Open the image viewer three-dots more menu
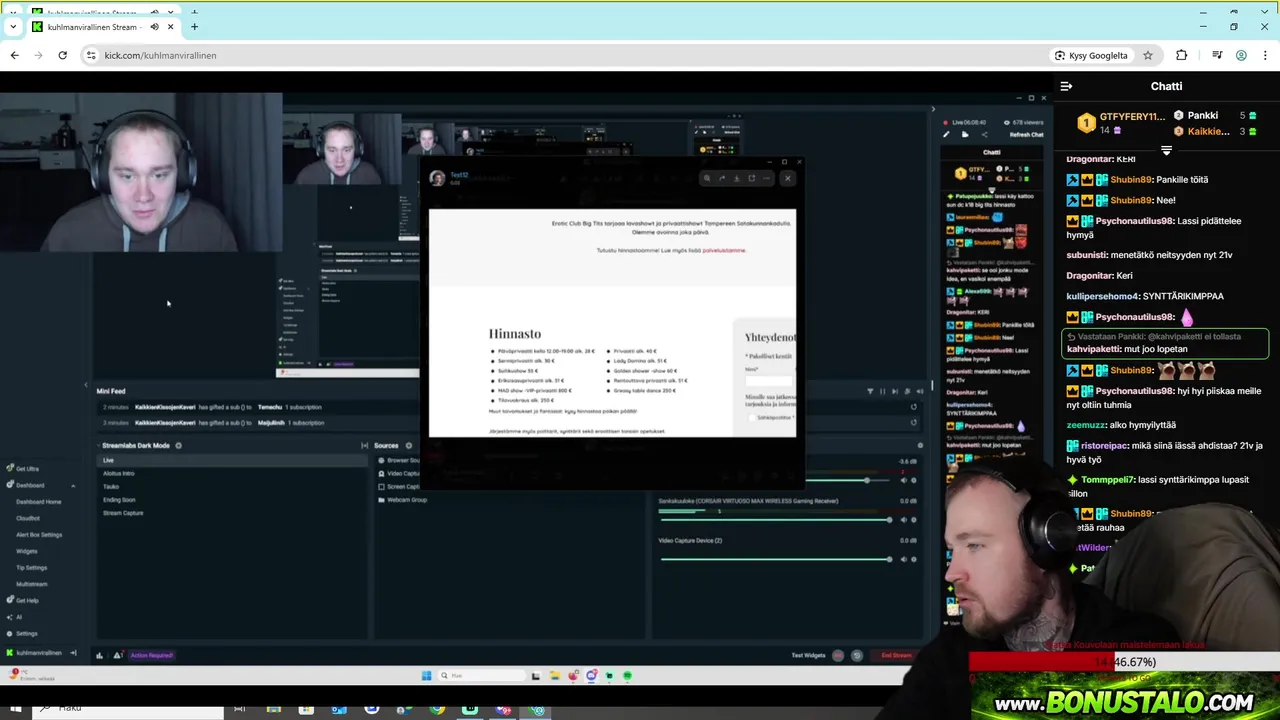Image resolution: width=1280 pixels, height=720 pixels. [x=767, y=178]
